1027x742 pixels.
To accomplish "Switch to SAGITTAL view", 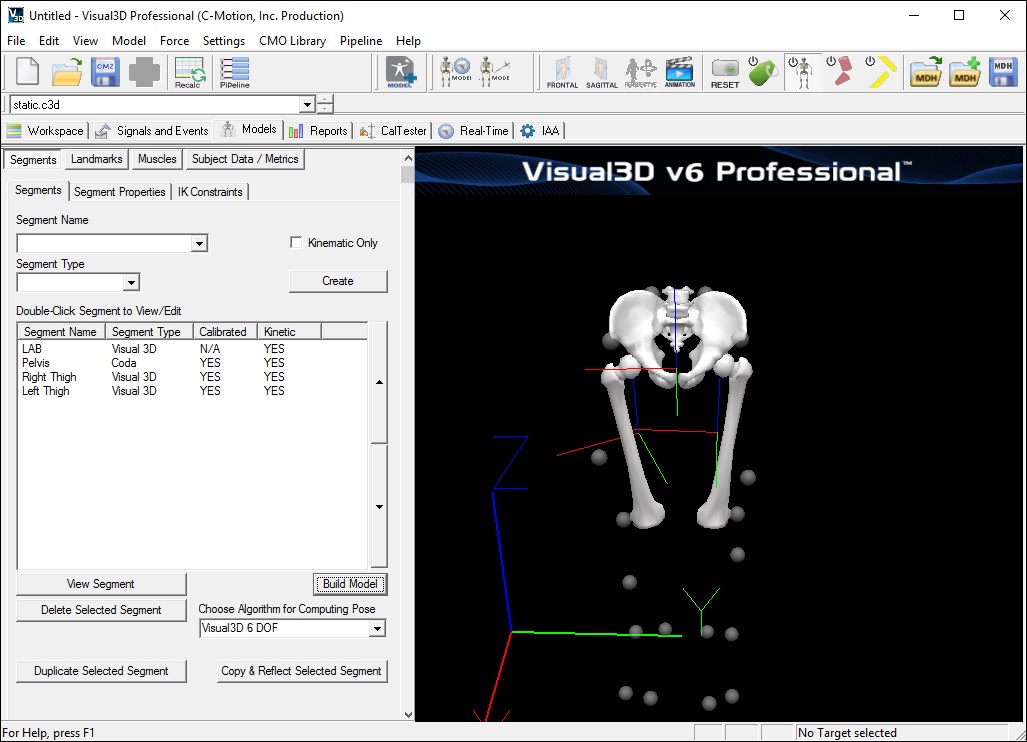I will (601, 72).
